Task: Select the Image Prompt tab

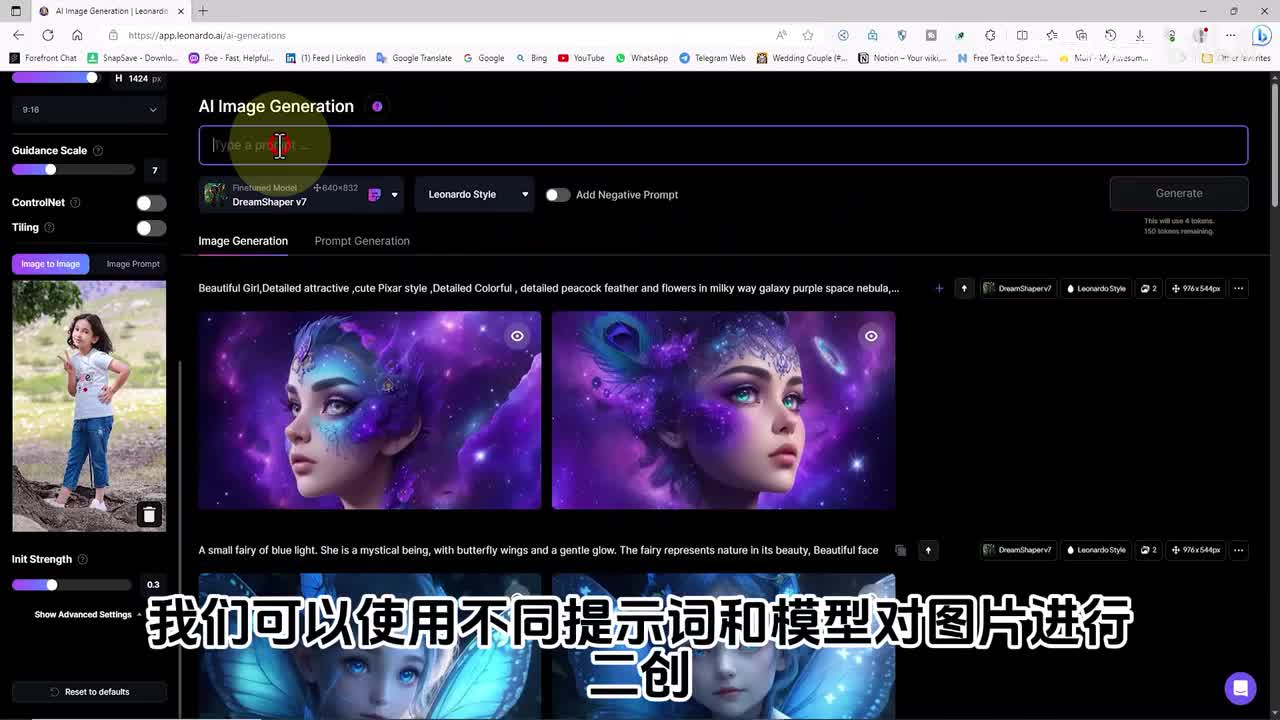Action: point(133,264)
